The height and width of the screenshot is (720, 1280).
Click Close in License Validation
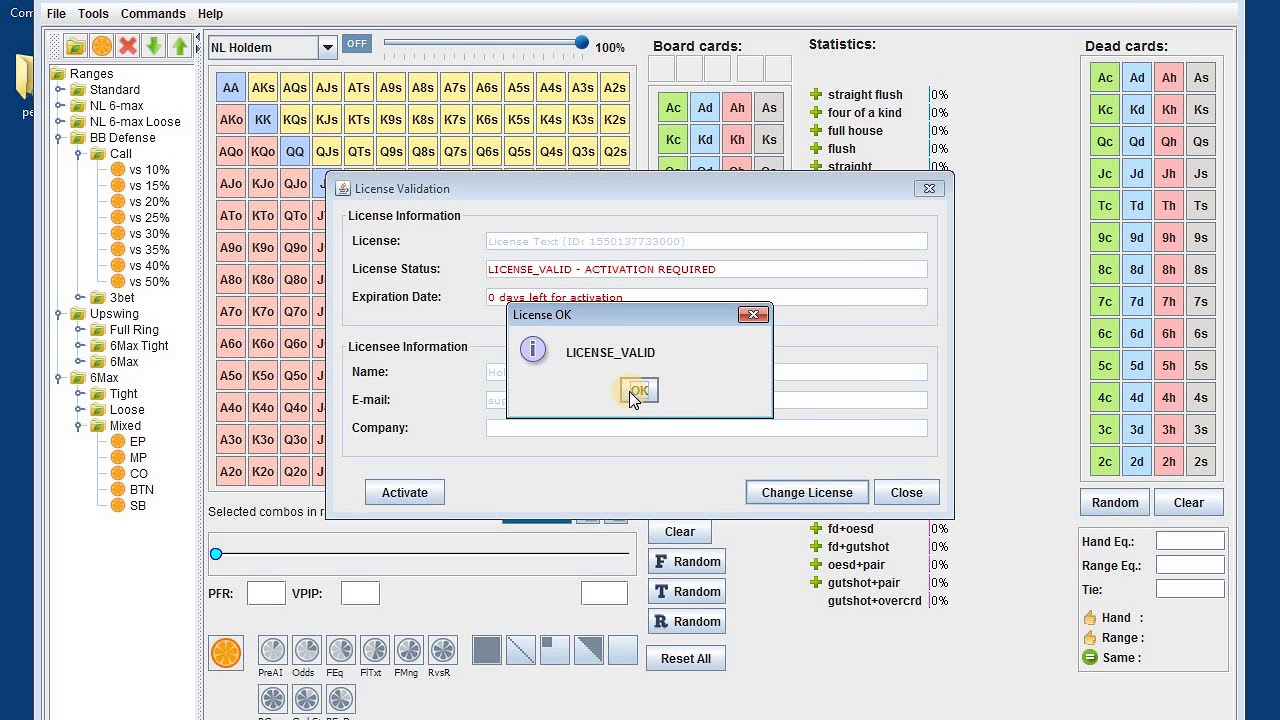tap(906, 492)
